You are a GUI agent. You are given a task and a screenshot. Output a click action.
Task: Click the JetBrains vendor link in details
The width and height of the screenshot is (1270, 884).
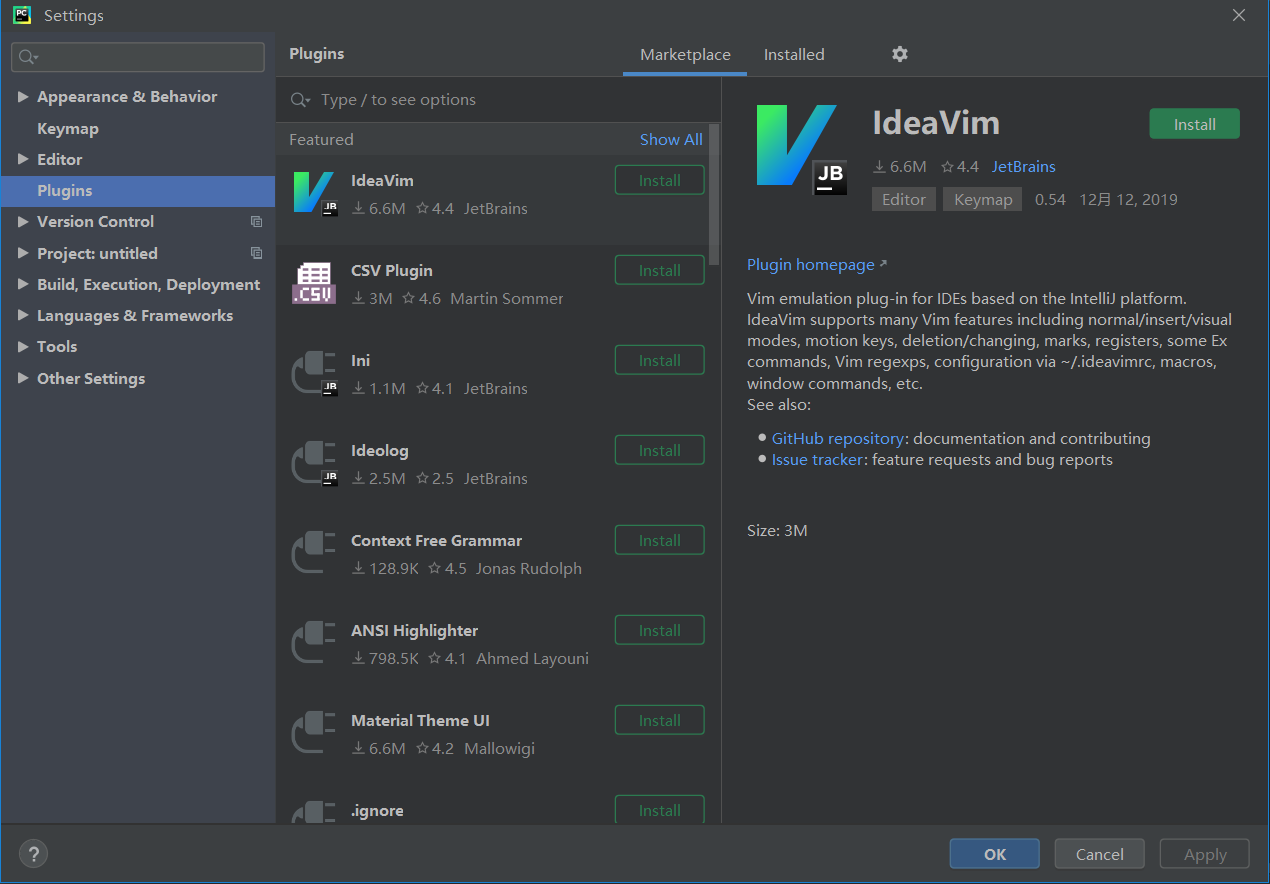(1024, 166)
